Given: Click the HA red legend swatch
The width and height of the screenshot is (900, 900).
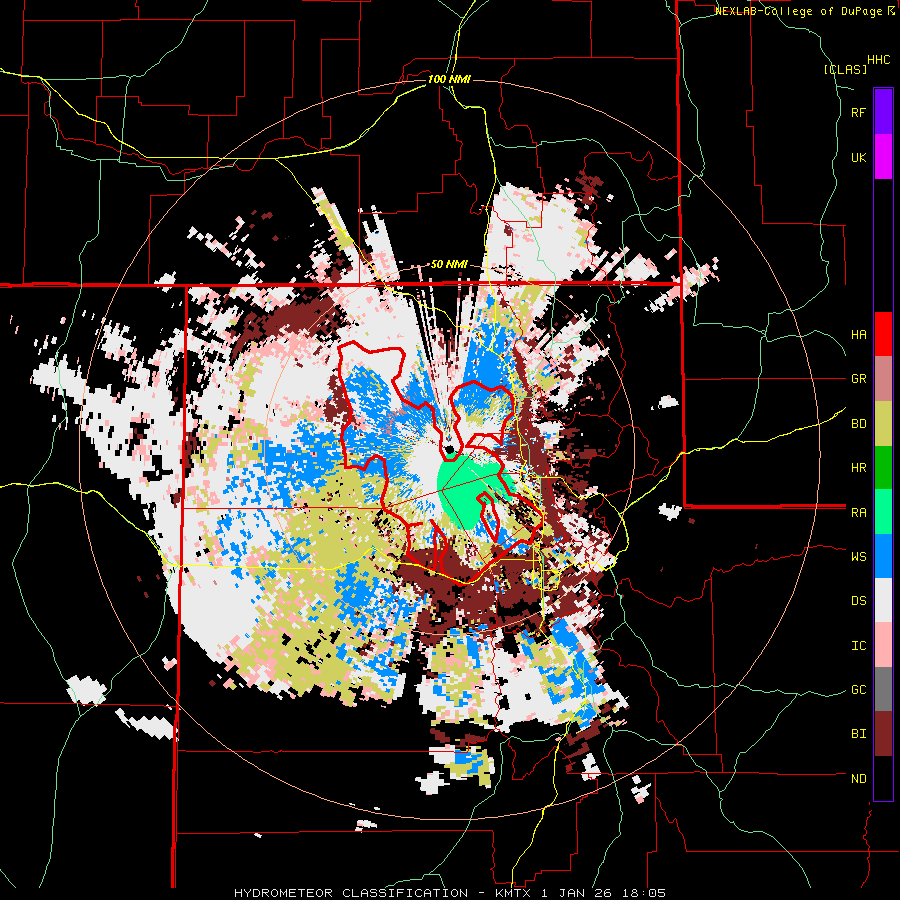Looking at the screenshot, I should pyautogui.click(x=883, y=334).
